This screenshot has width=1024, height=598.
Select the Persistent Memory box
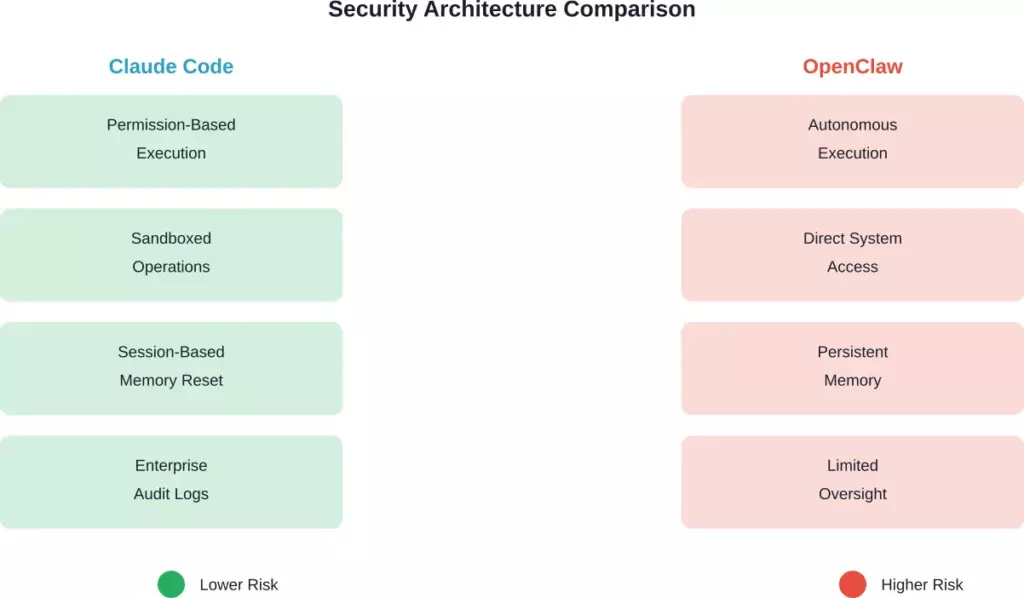coord(852,368)
